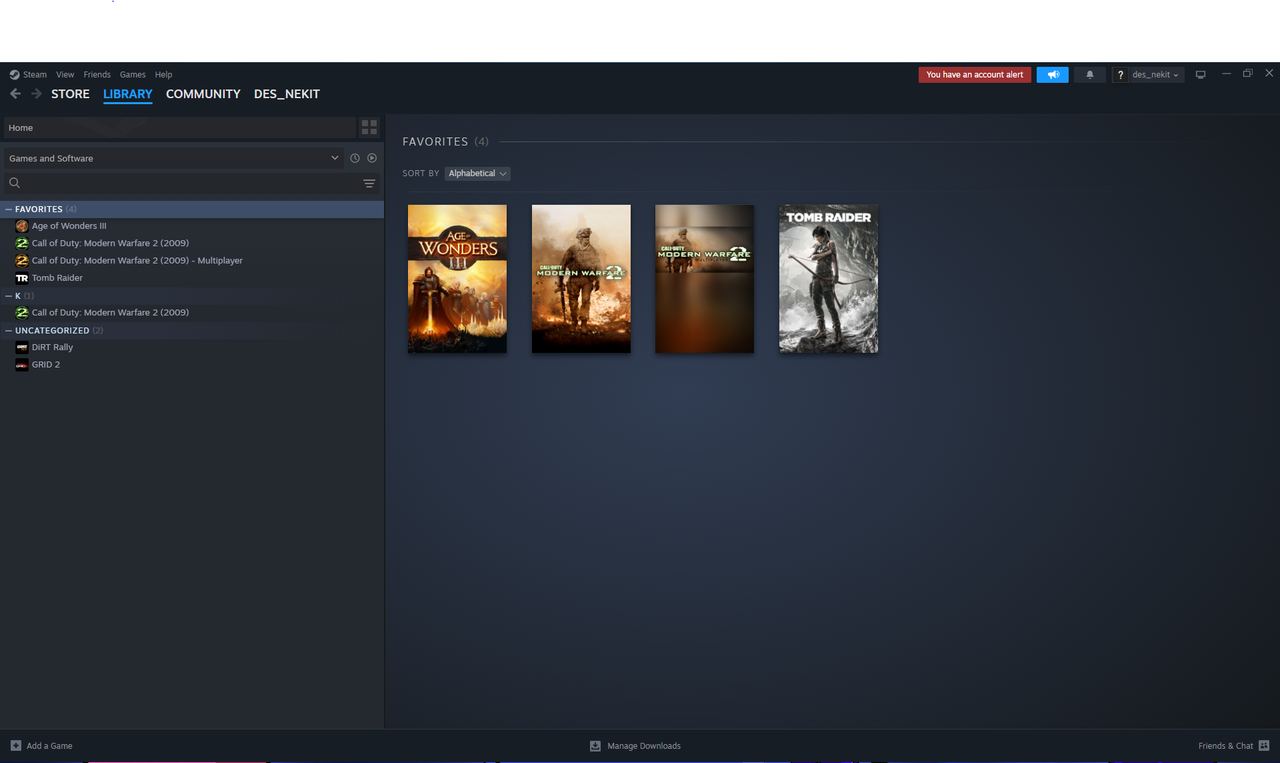Viewport: 1280px width, 763px height.
Task: Open first Modern Warfare 2 soldier cover
Action: 581,279
